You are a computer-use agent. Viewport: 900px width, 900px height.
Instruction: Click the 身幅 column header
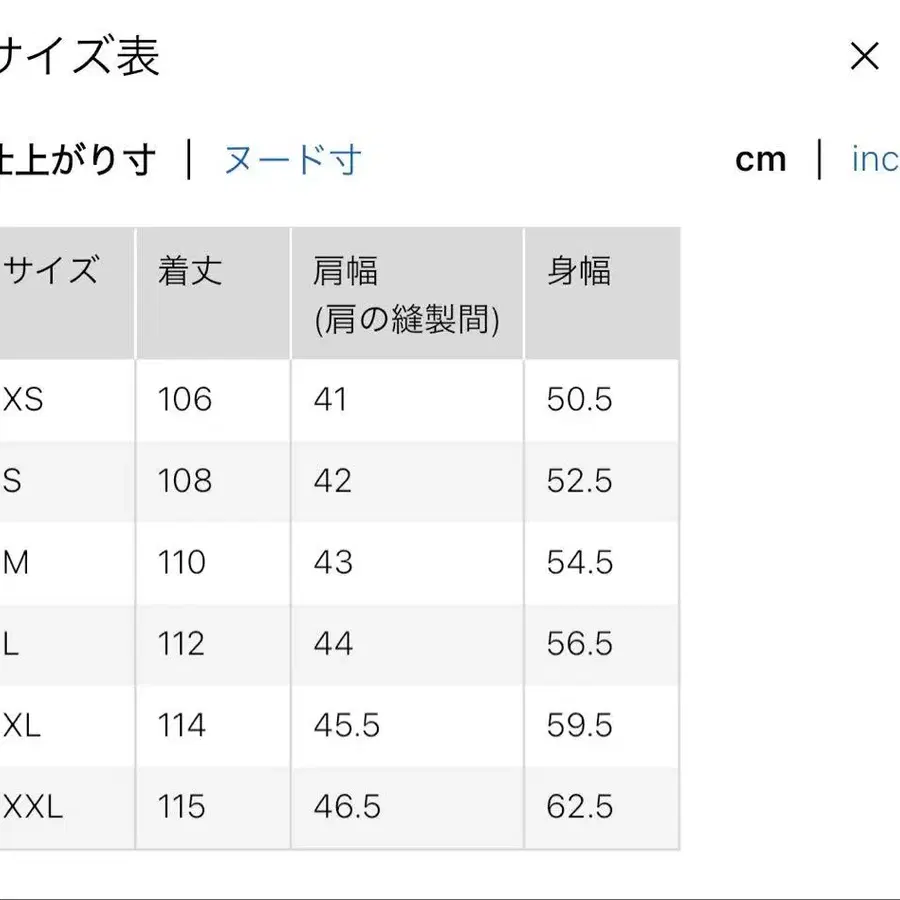pyautogui.click(x=580, y=270)
